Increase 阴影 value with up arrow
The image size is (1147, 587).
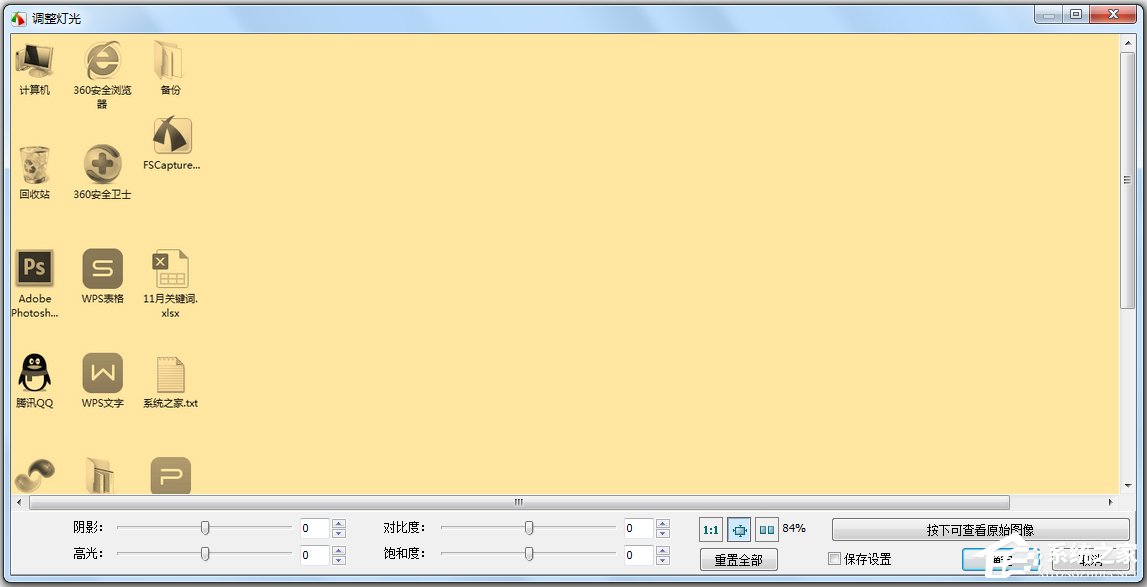coord(339,523)
